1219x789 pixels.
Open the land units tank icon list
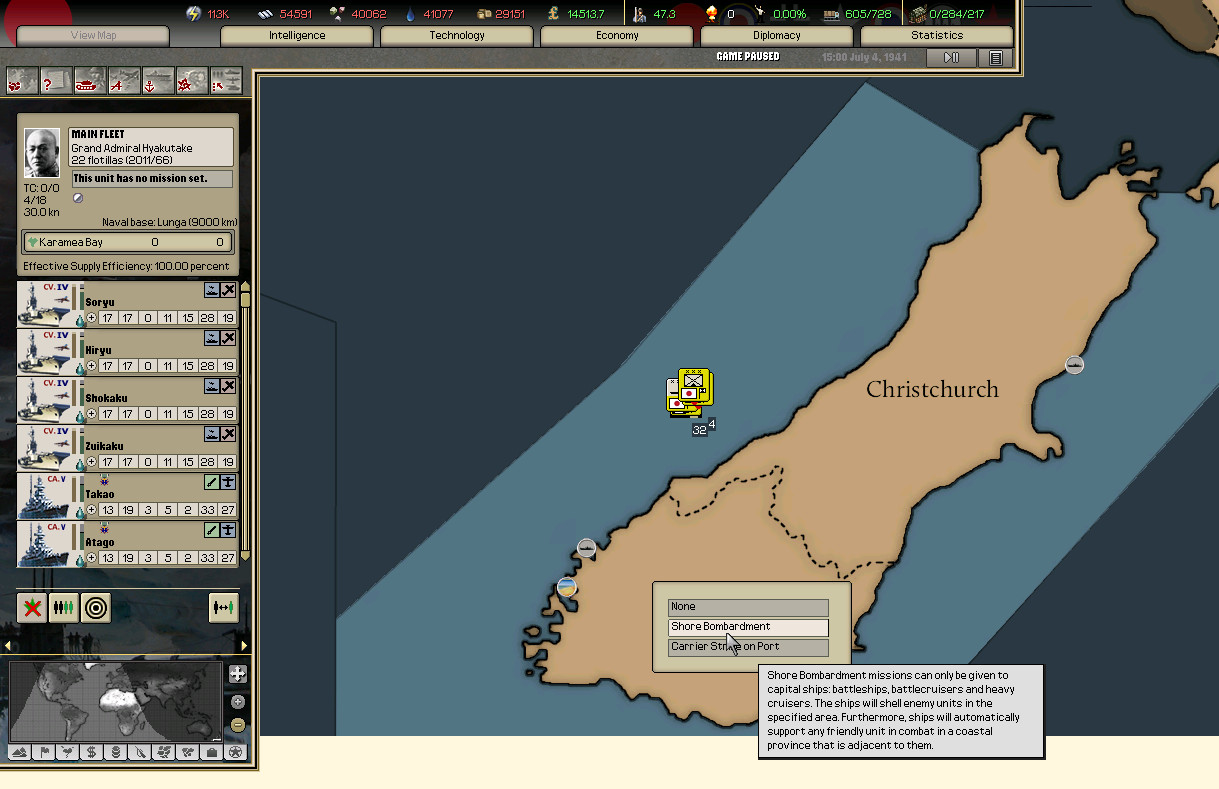coord(90,81)
